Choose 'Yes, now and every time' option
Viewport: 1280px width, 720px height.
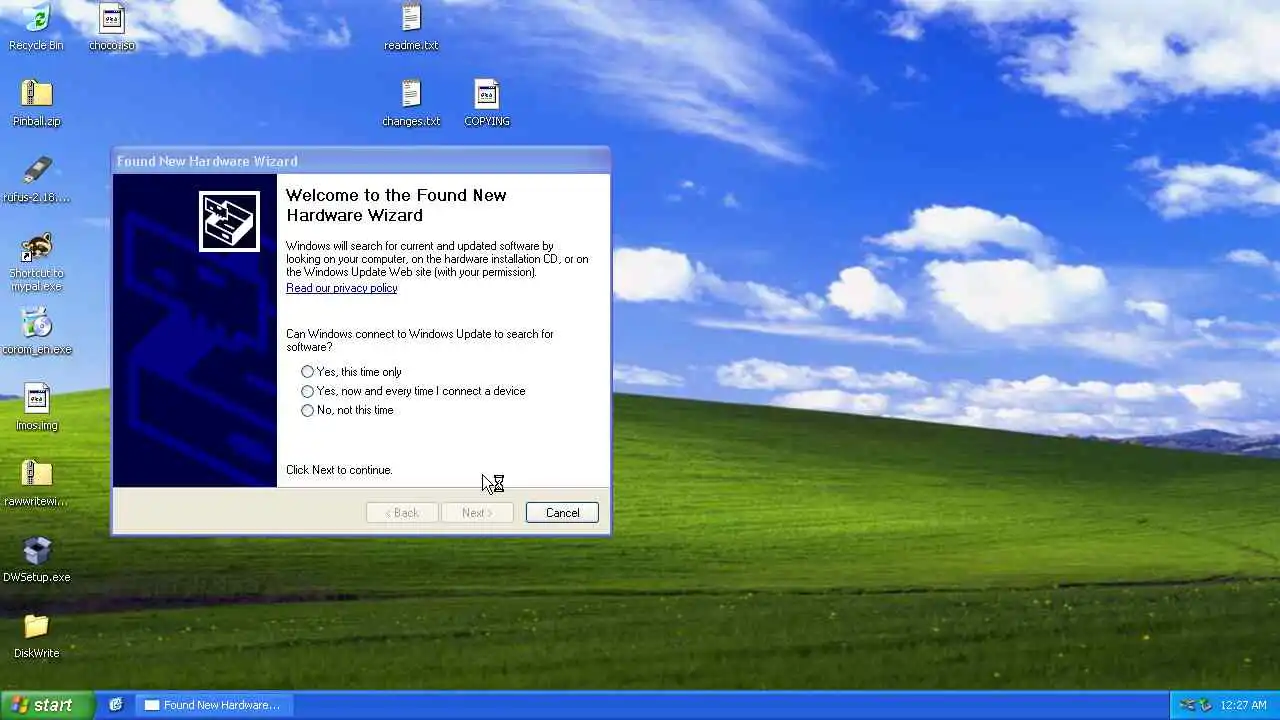pos(413,391)
